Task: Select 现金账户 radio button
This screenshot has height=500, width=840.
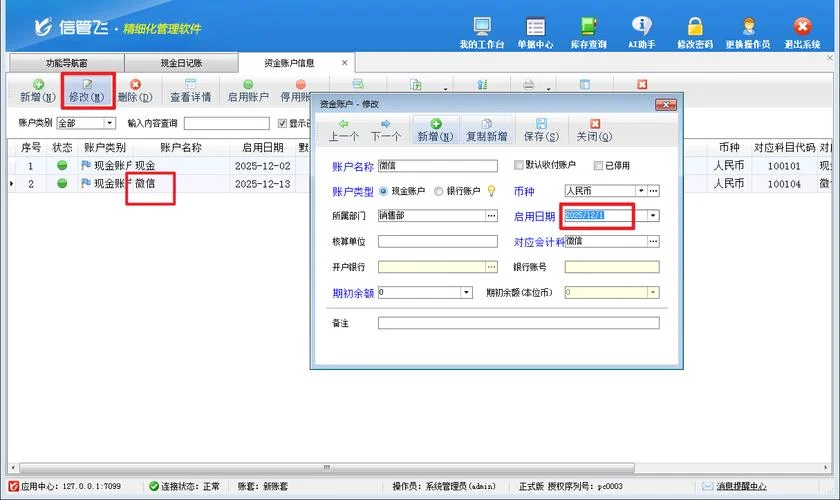Action: click(384, 191)
